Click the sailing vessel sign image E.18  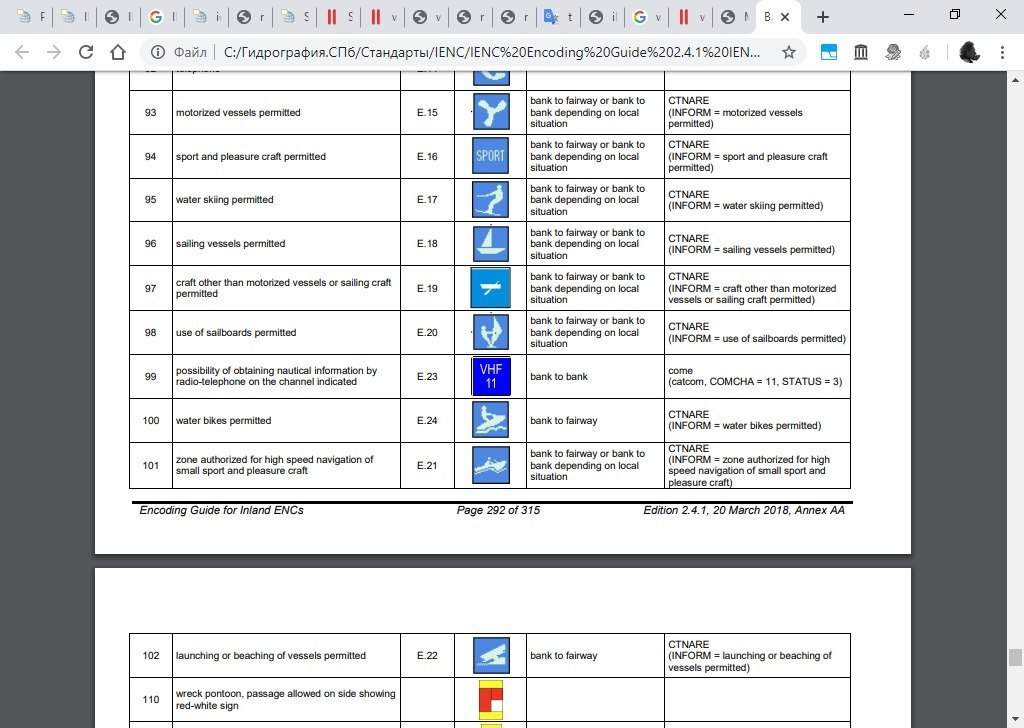[x=490, y=244]
